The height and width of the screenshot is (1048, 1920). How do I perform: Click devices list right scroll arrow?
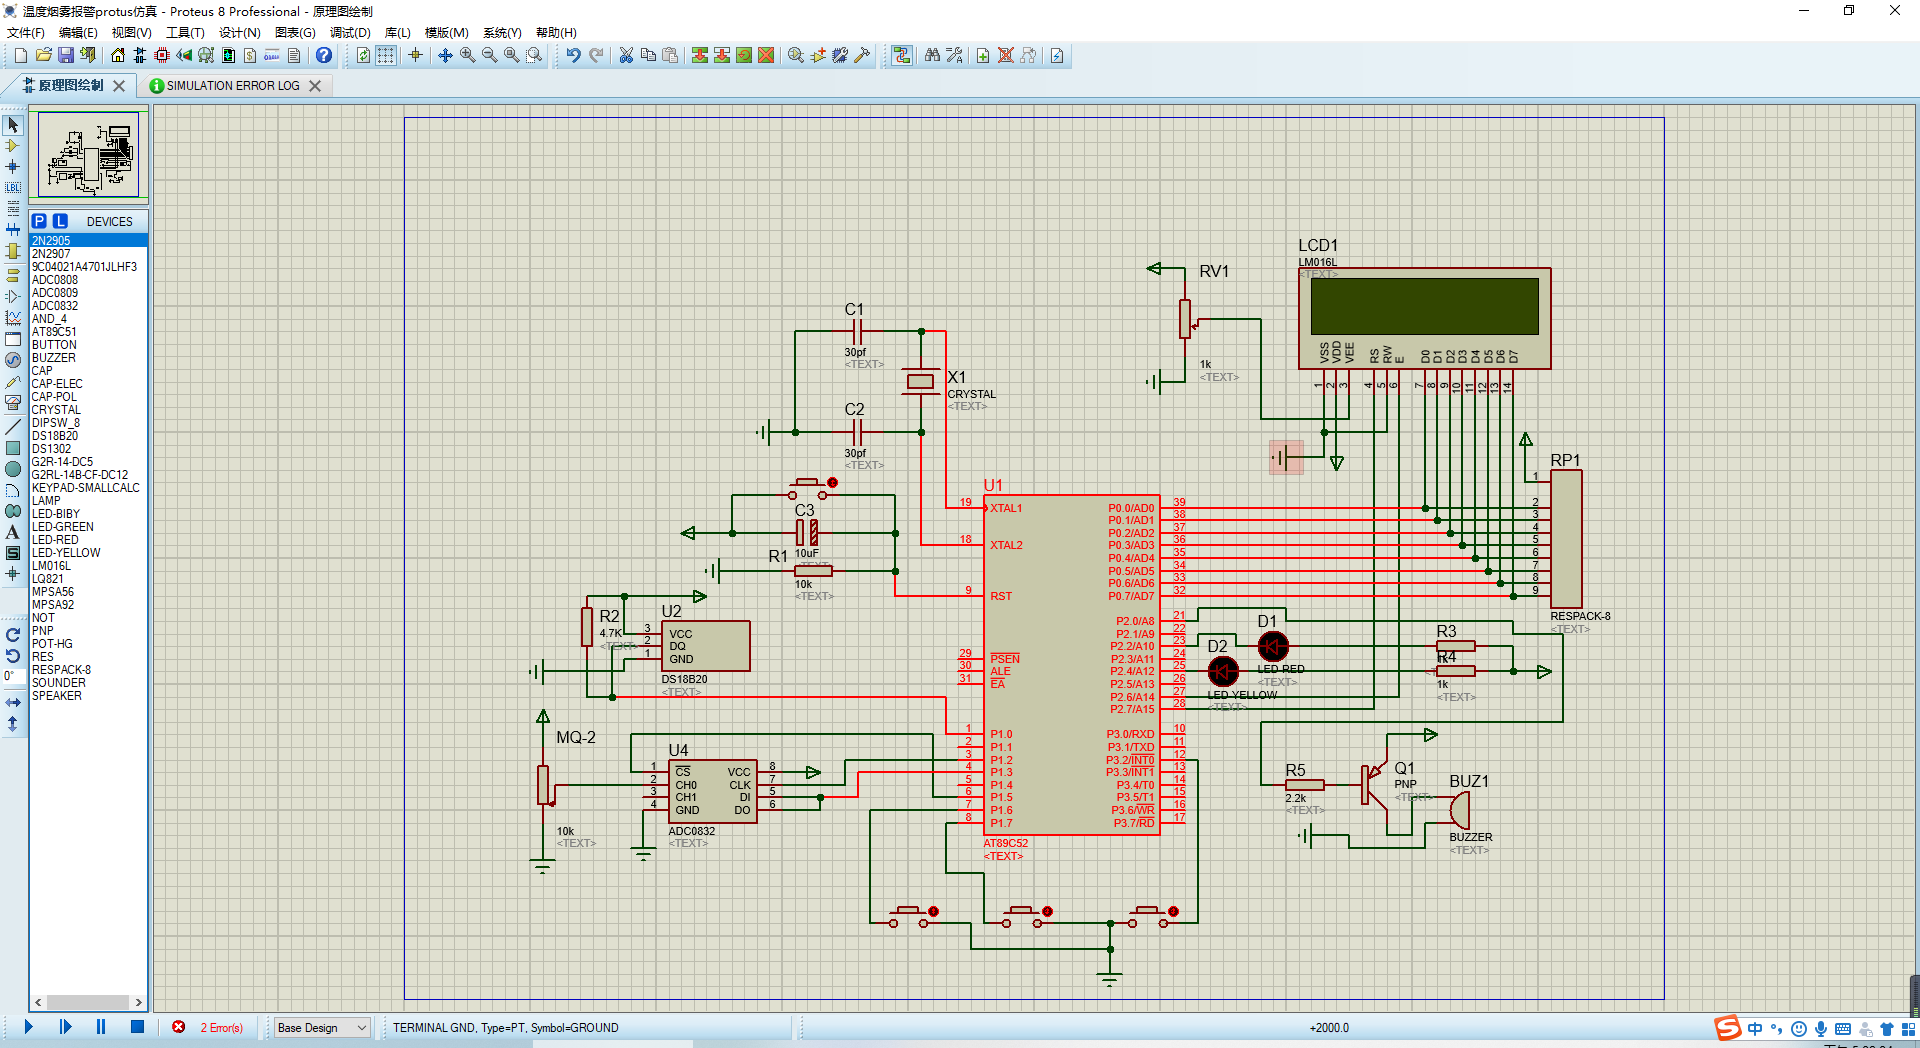(x=138, y=1002)
